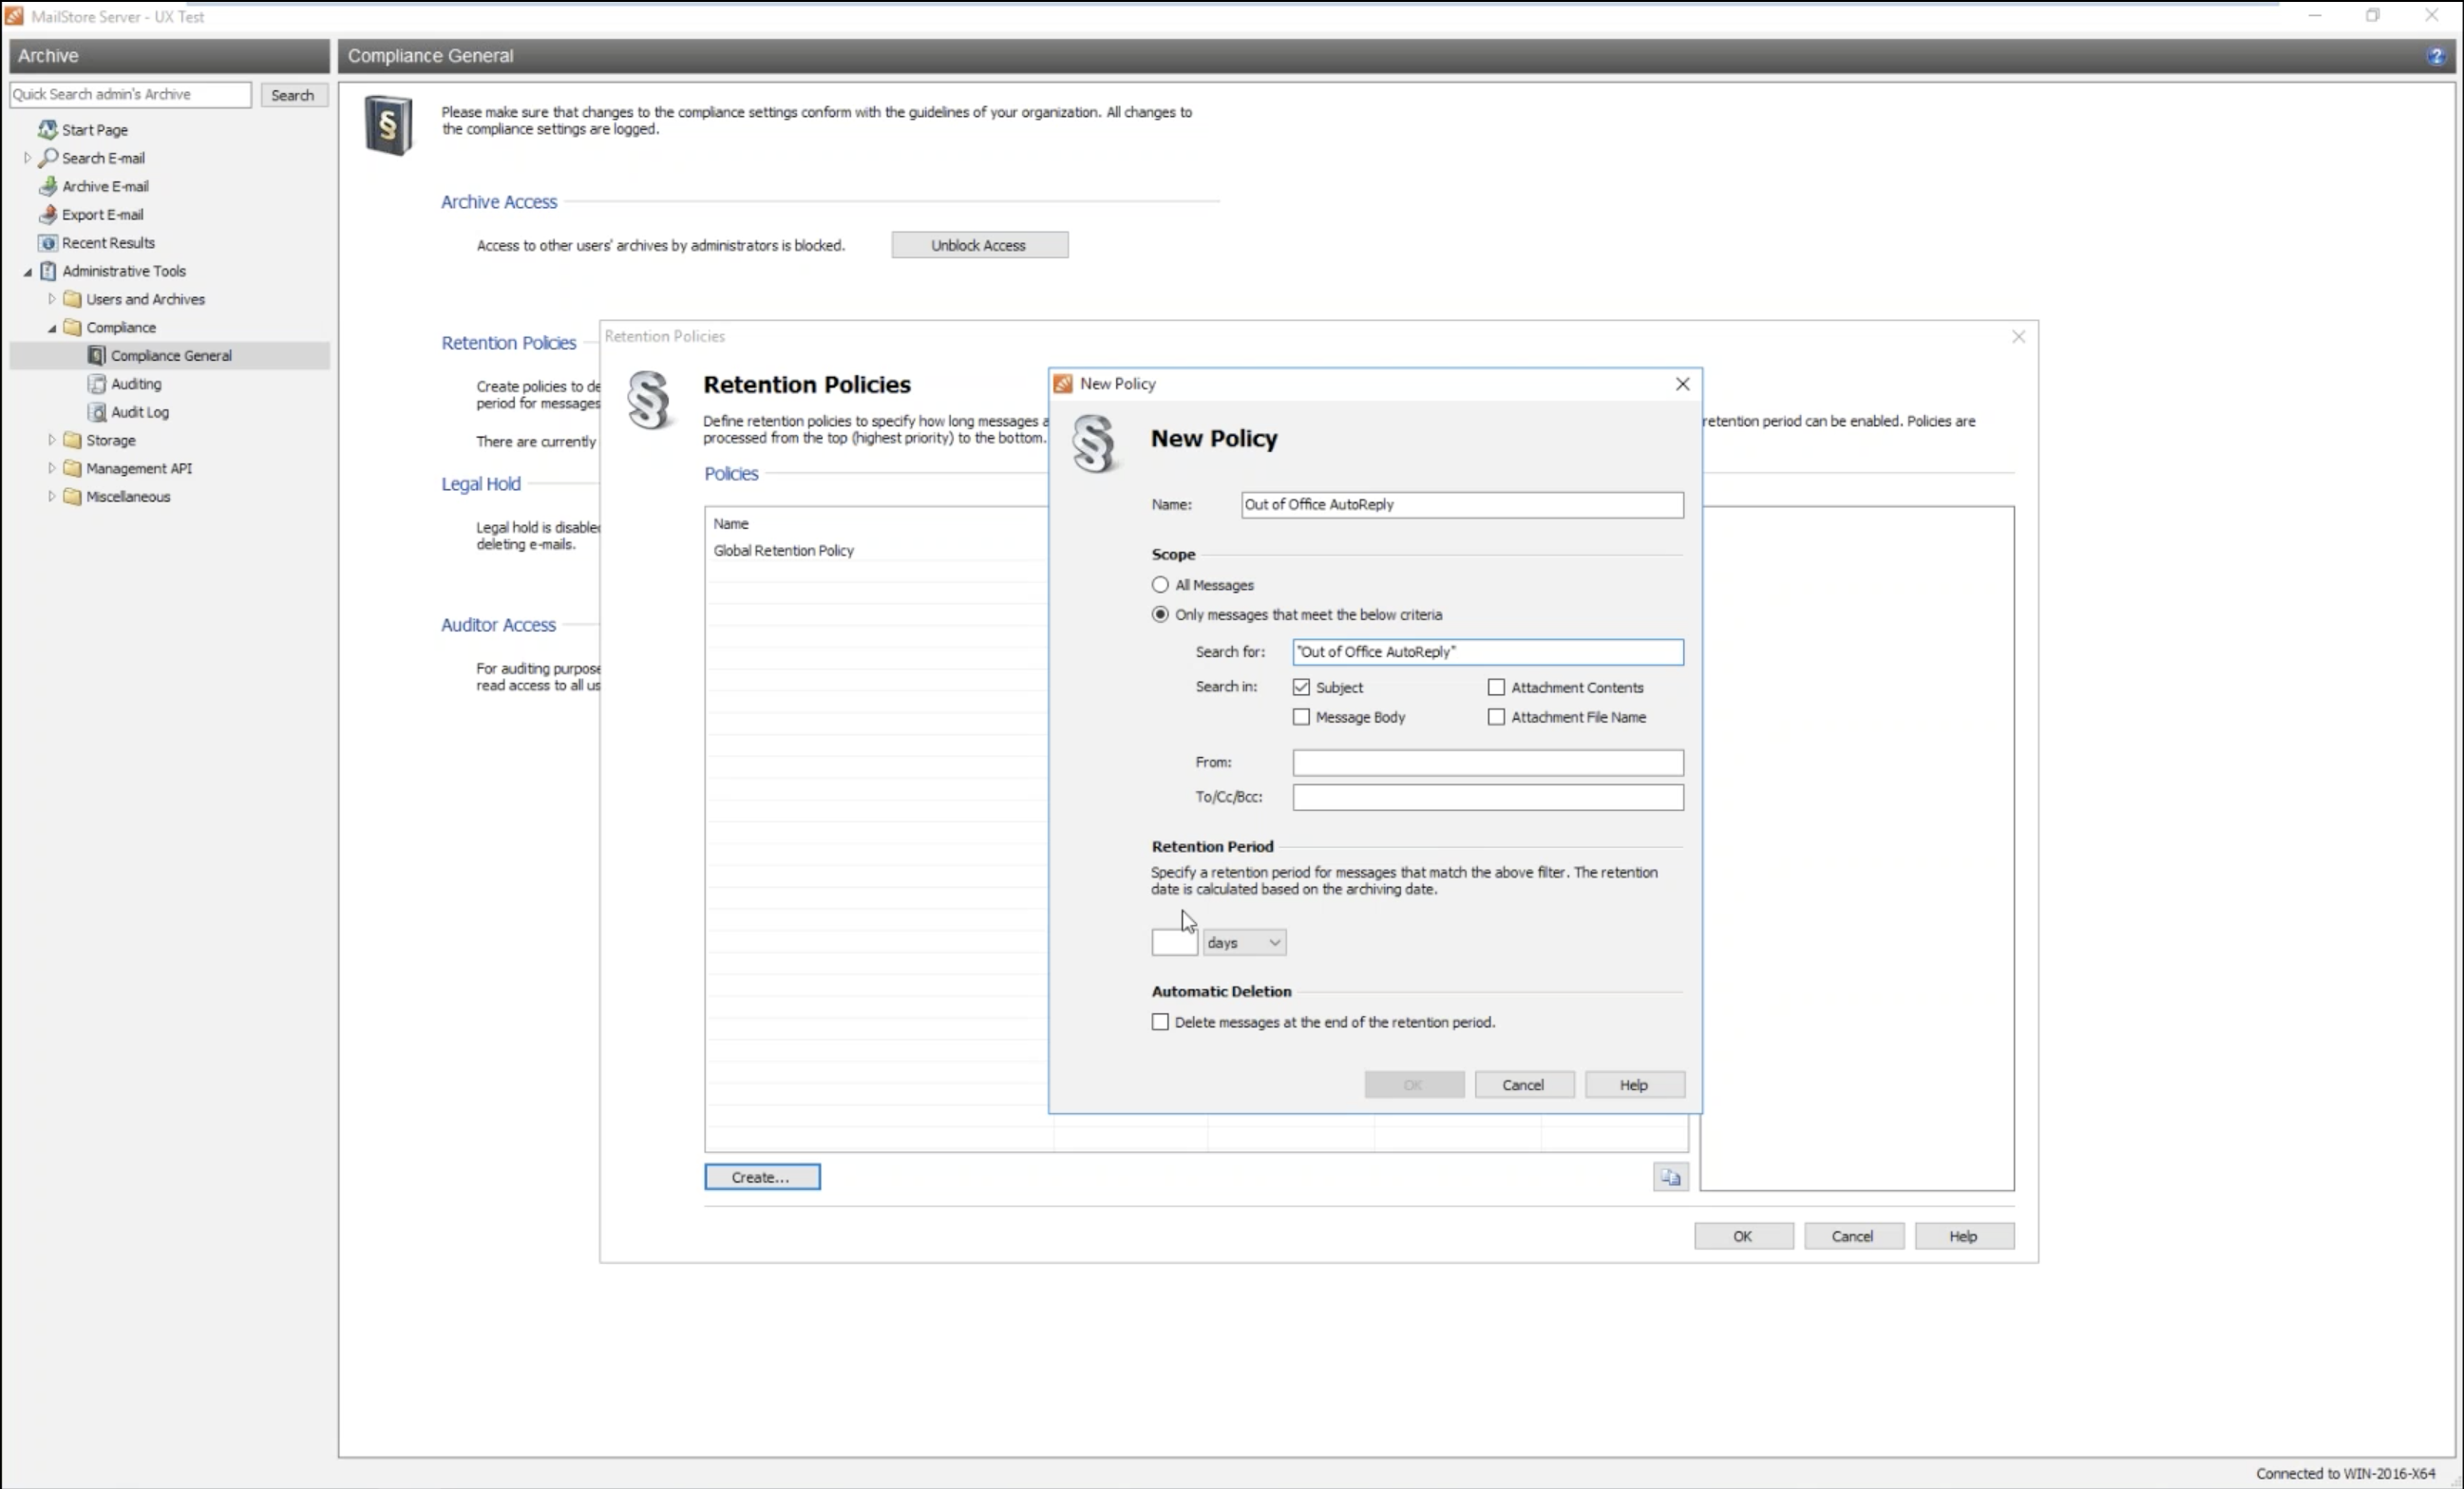The width and height of the screenshot is (2464, 1489).
Task: Open the days unit dropdown
Action: click(1244, 942)
